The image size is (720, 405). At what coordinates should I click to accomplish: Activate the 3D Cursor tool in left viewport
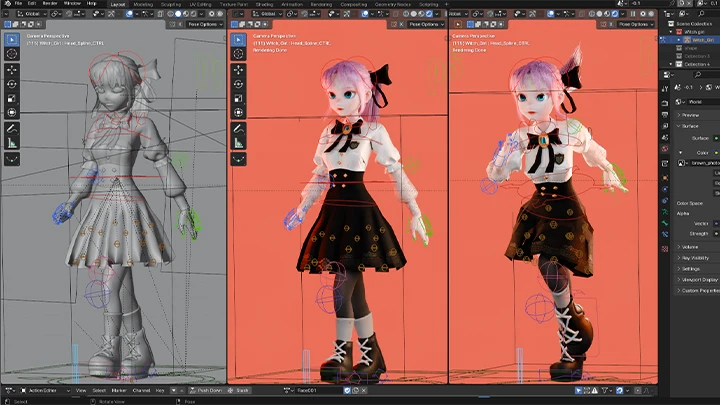tap(12, 54)
